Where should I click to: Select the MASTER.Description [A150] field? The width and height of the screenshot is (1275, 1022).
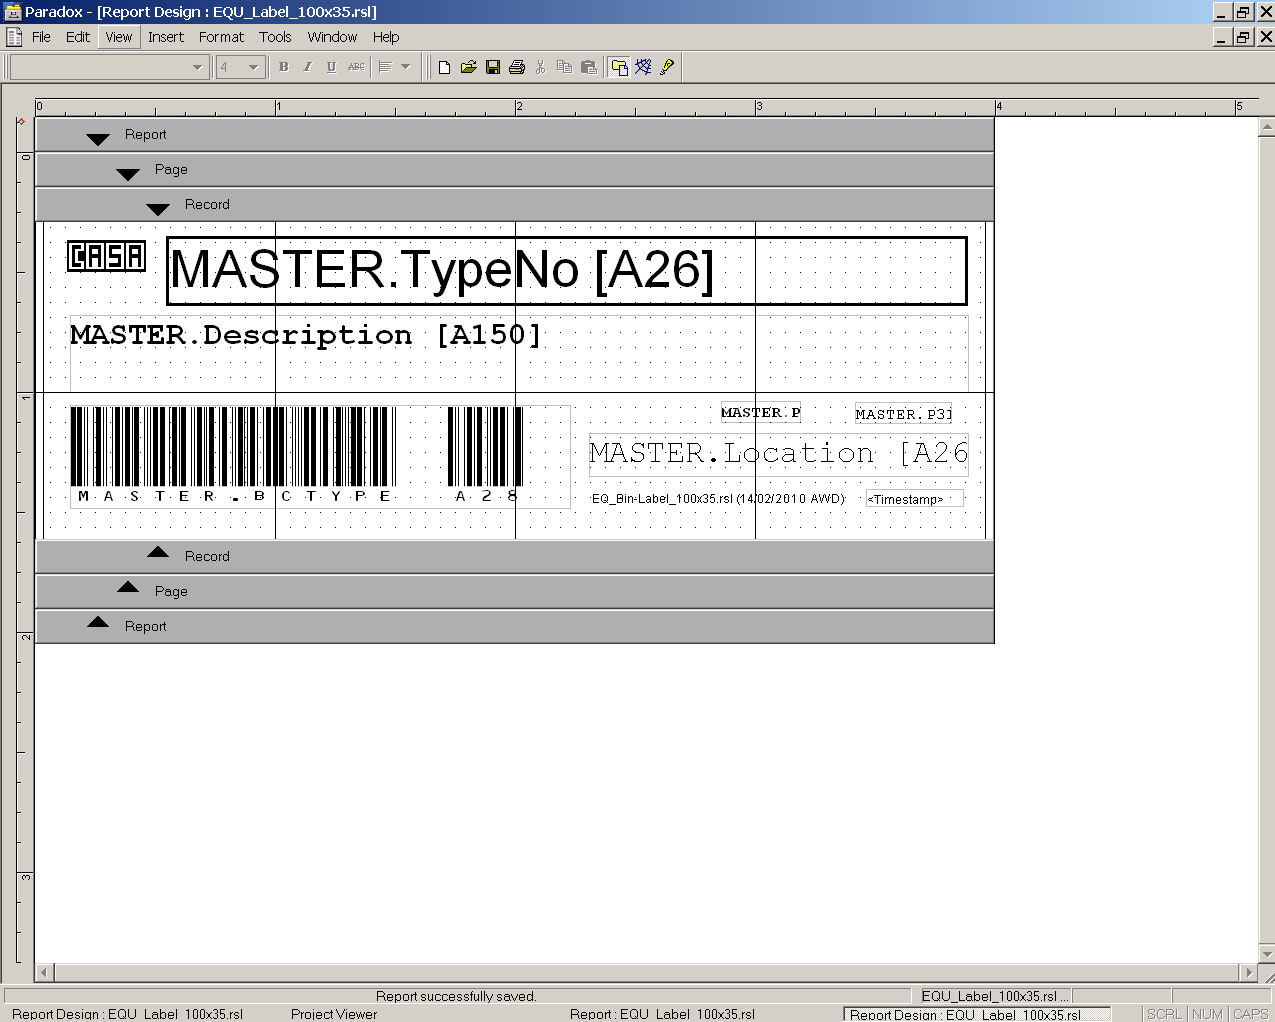pos(519,353)
